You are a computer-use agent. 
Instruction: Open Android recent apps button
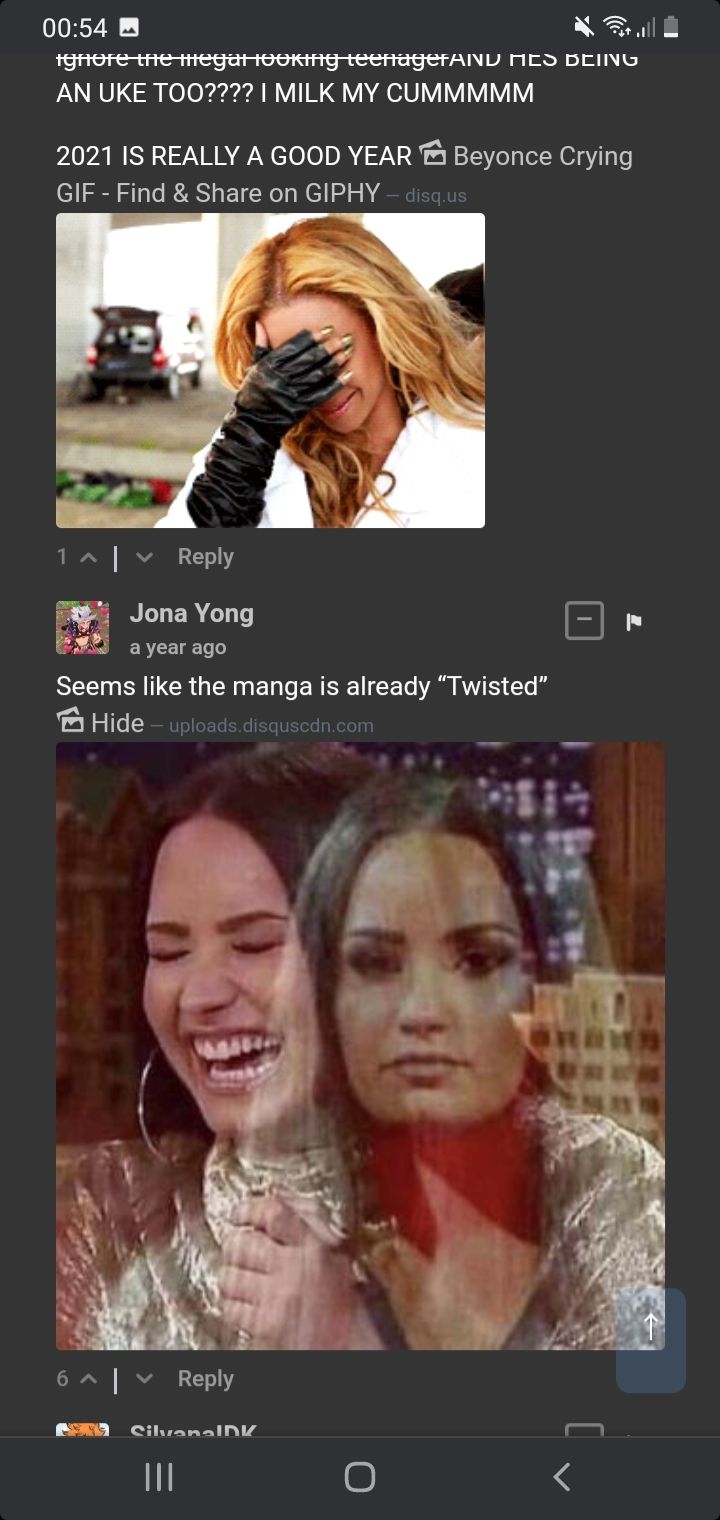(159, 1477)
